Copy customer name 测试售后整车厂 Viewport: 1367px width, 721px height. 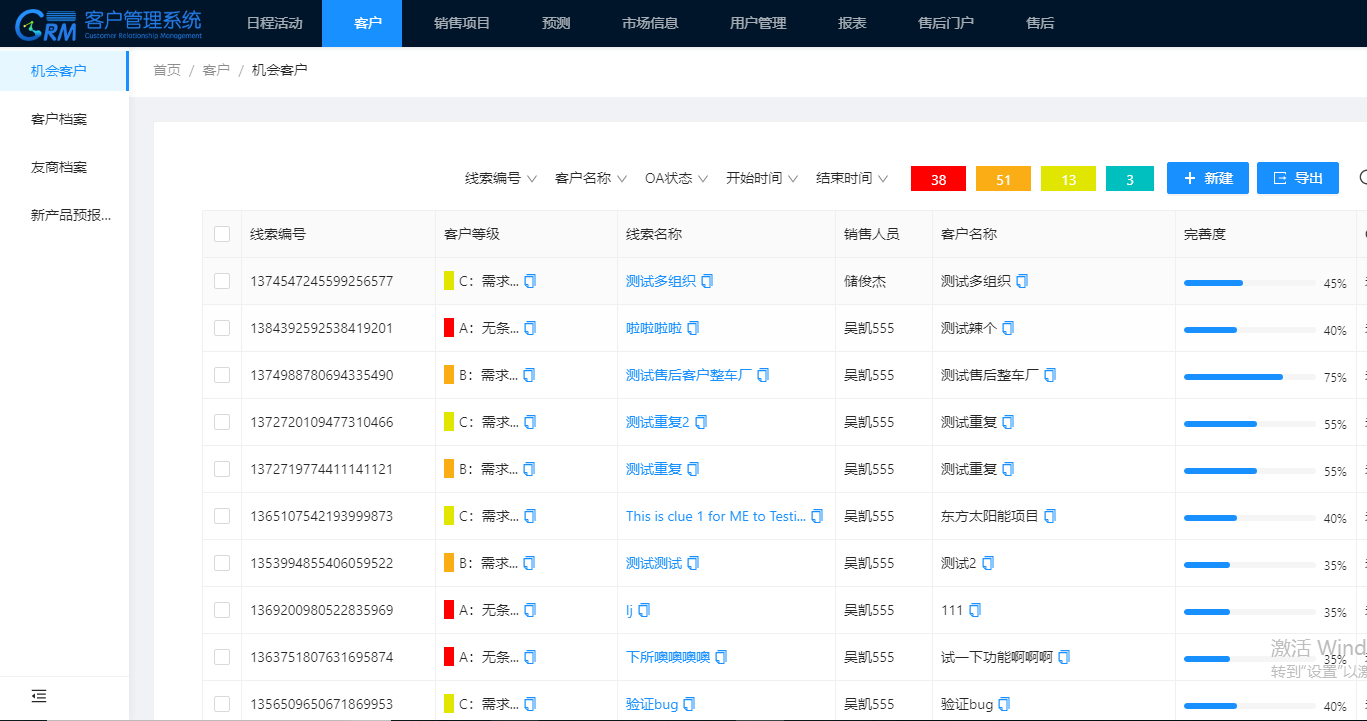(1050, 375)
